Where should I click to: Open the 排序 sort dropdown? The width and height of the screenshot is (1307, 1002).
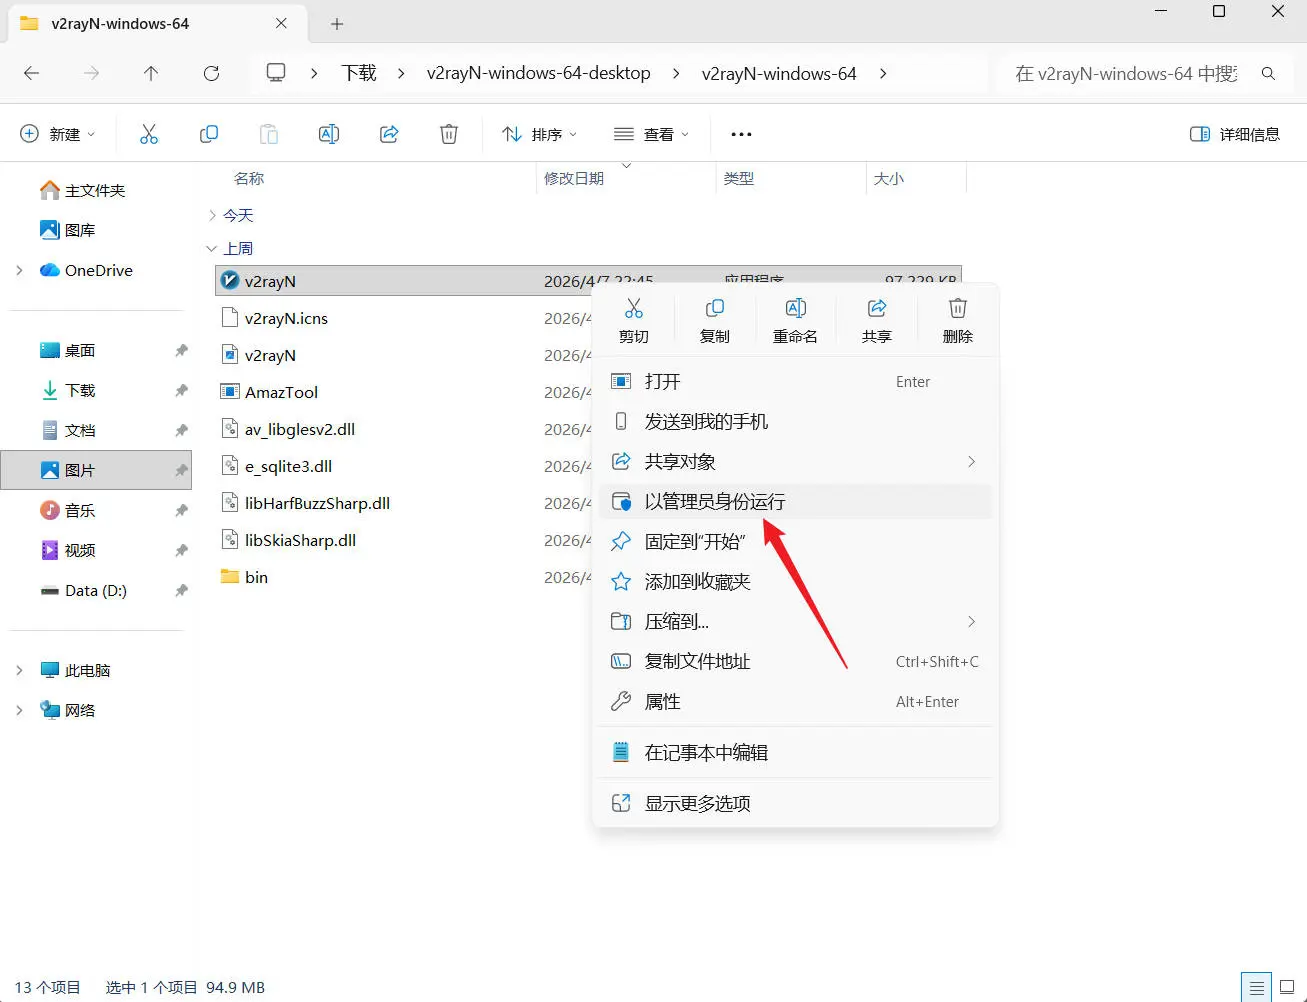[540, 134]
